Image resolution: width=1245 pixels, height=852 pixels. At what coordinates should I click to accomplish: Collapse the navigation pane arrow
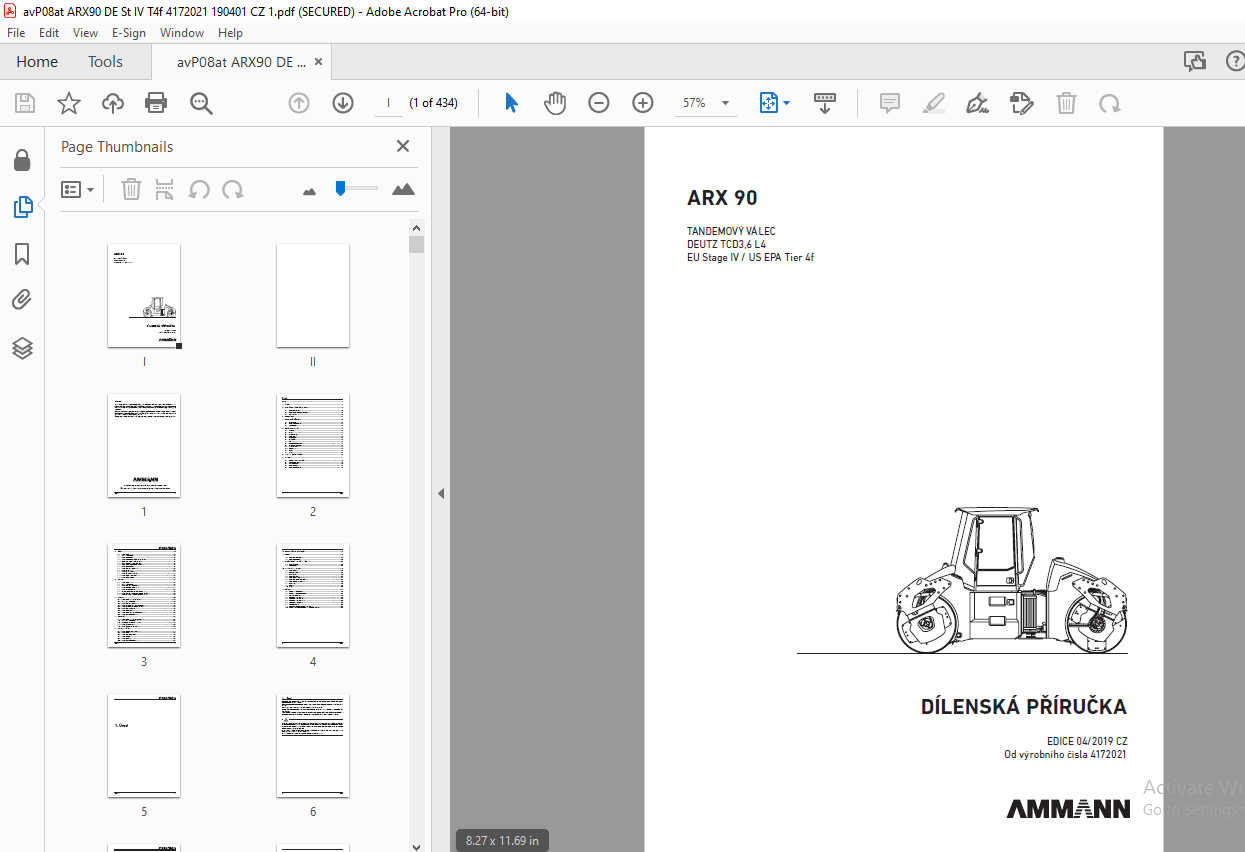[440, 493]
